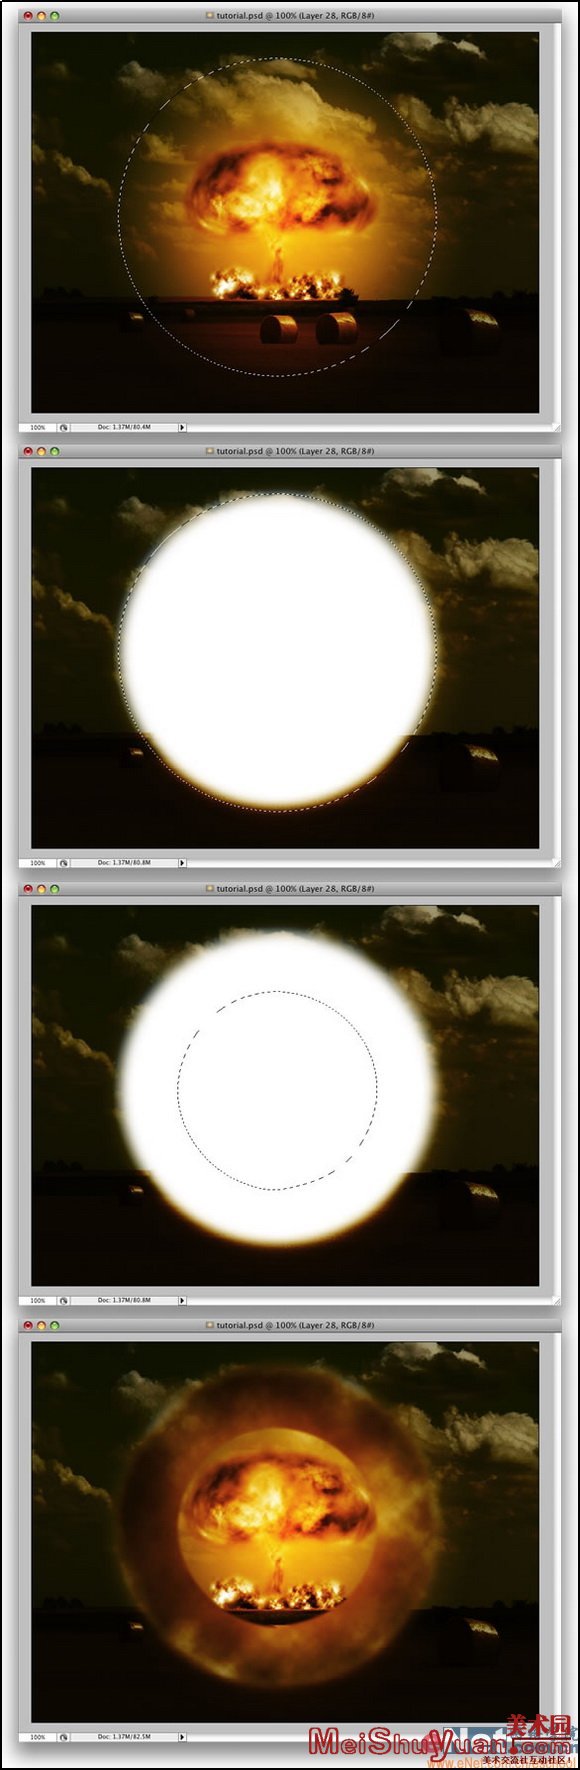Click the status bar icon under the solid white circle with outer marching ants
This screenshot has height=1770, width=580.
63,862
